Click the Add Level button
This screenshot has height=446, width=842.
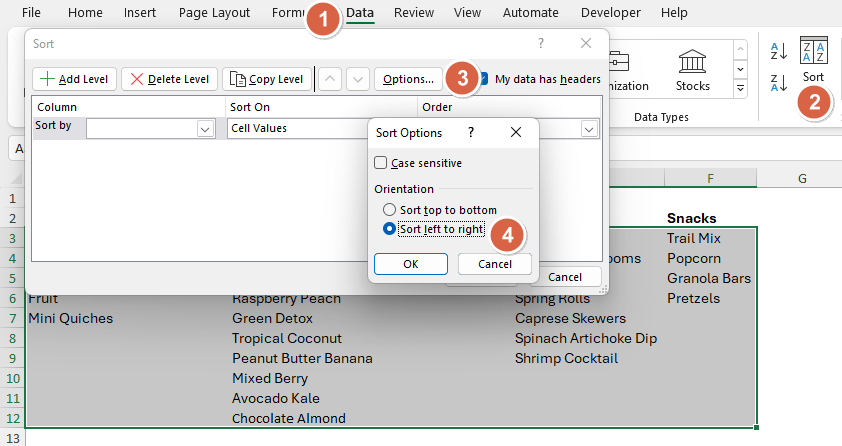[75, 79]
